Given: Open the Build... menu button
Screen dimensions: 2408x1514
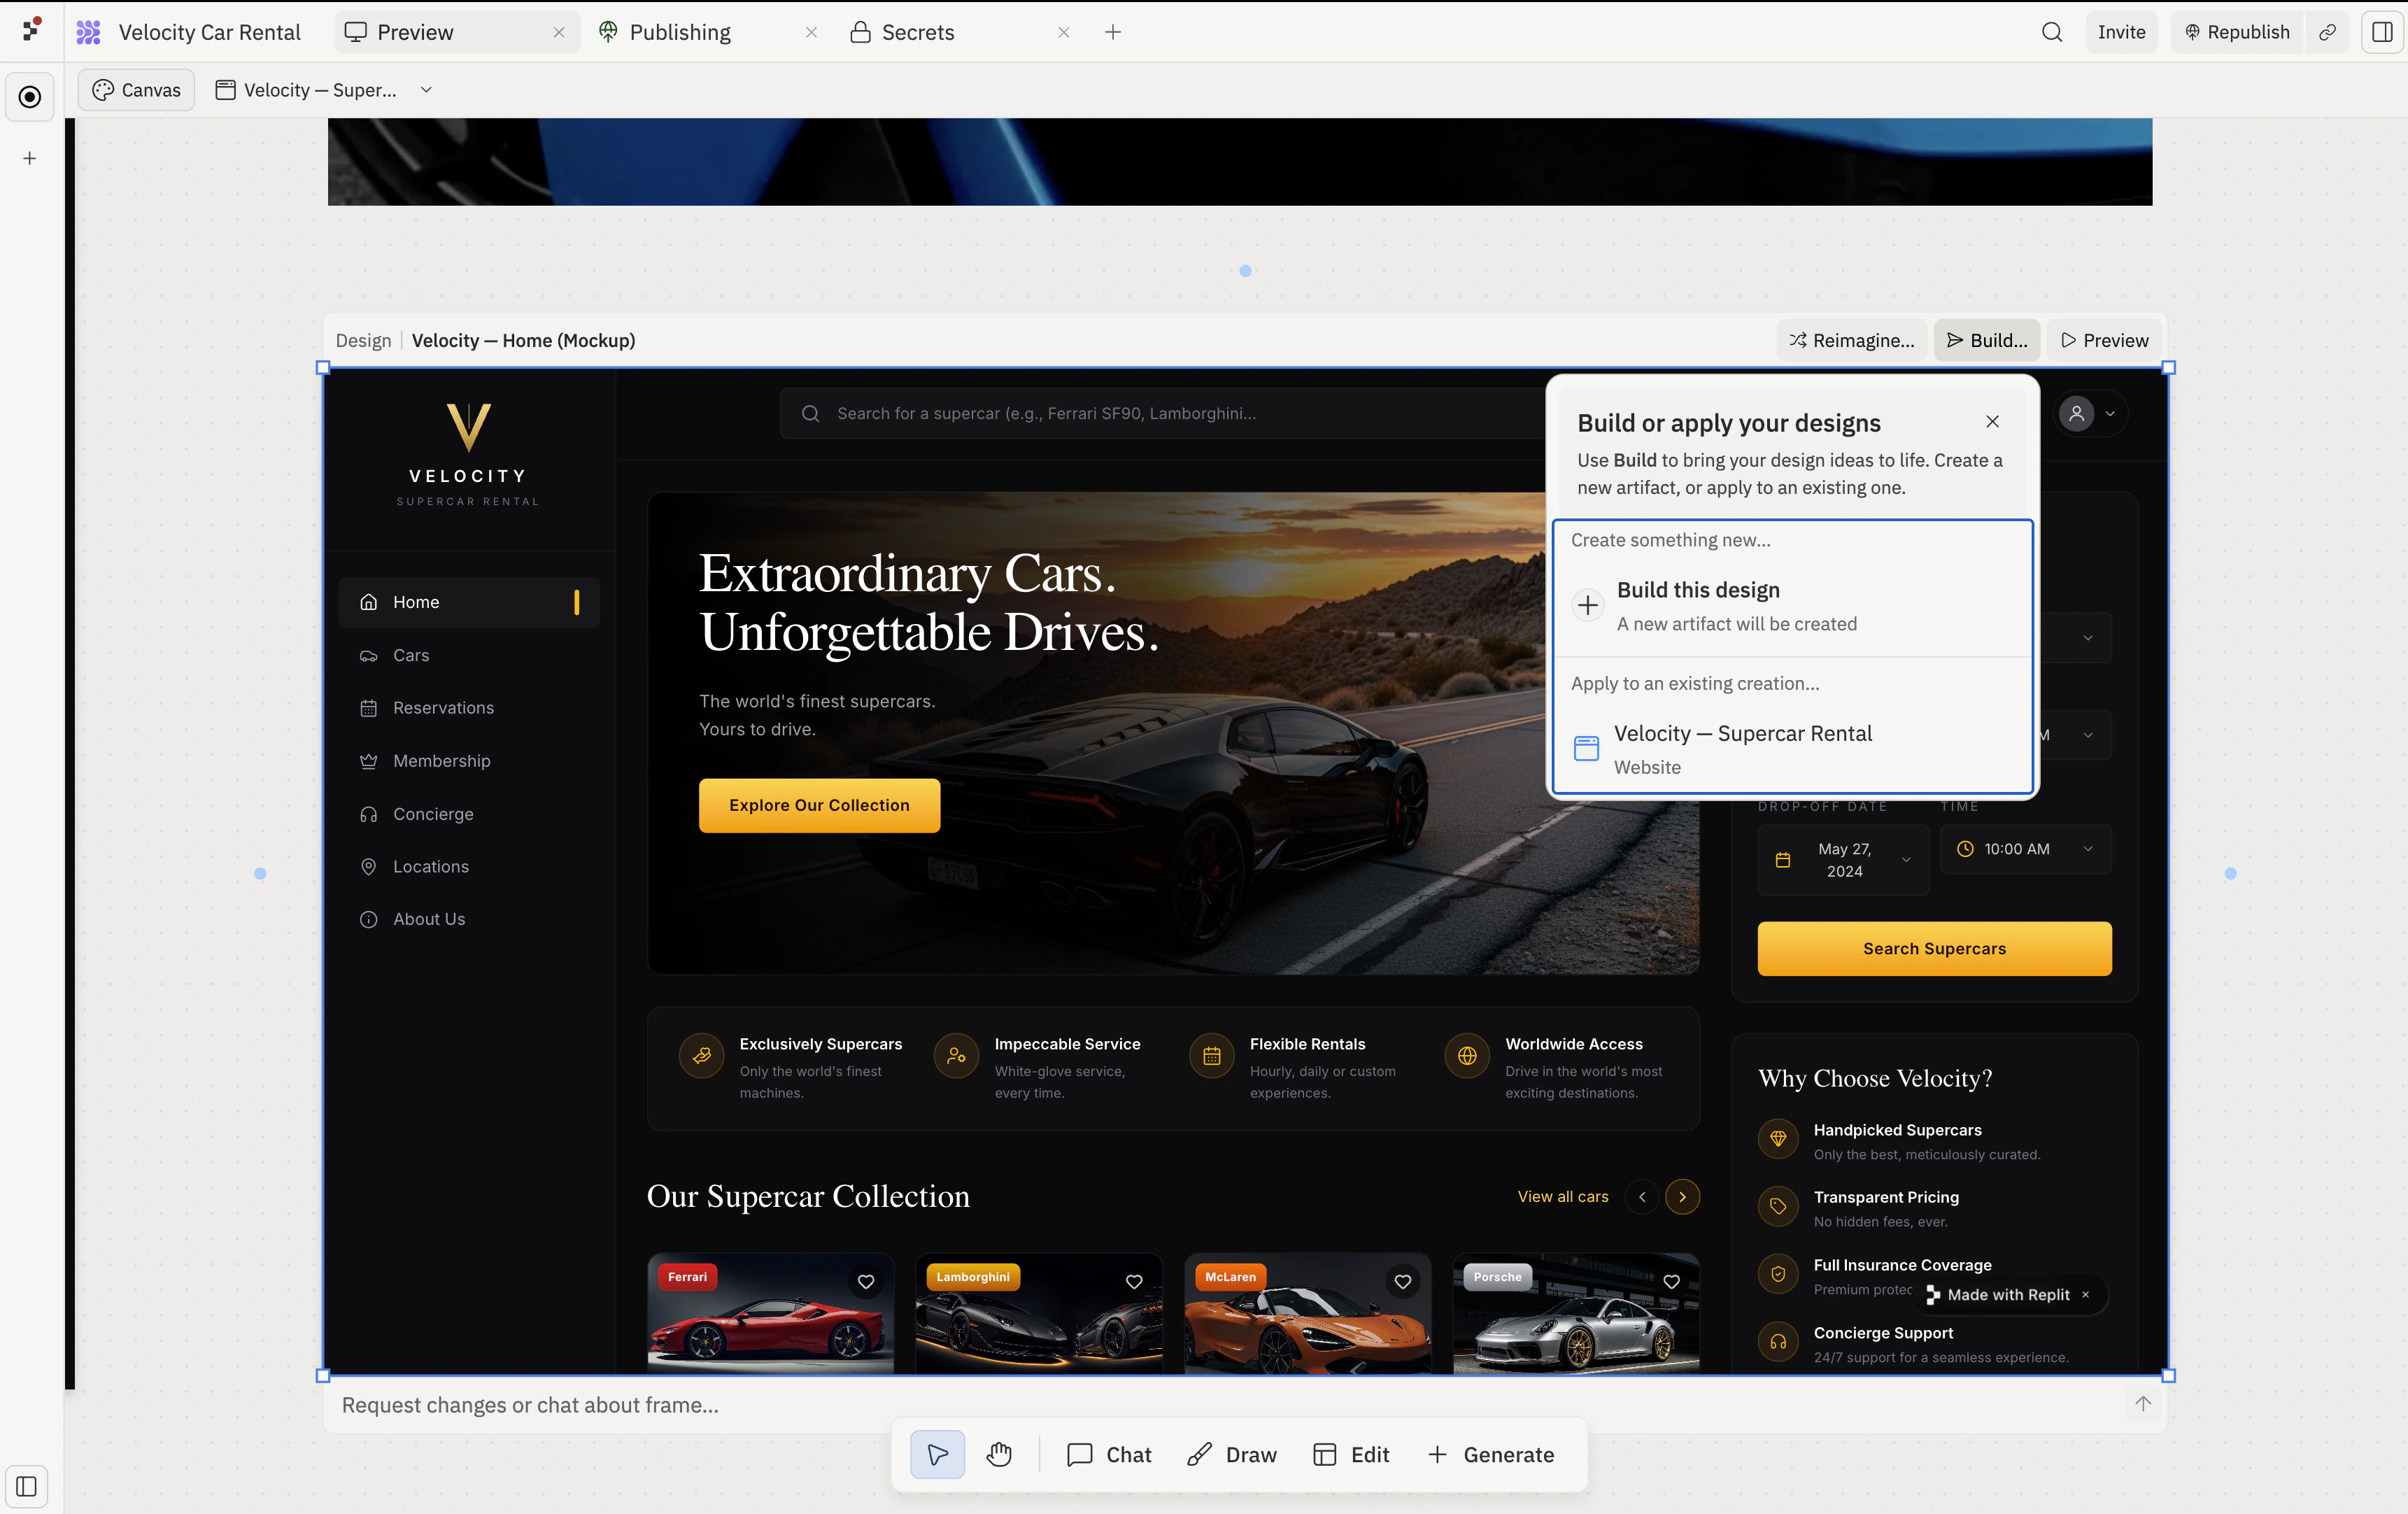Looking at the screenshot, I should tap(1986, 340).
